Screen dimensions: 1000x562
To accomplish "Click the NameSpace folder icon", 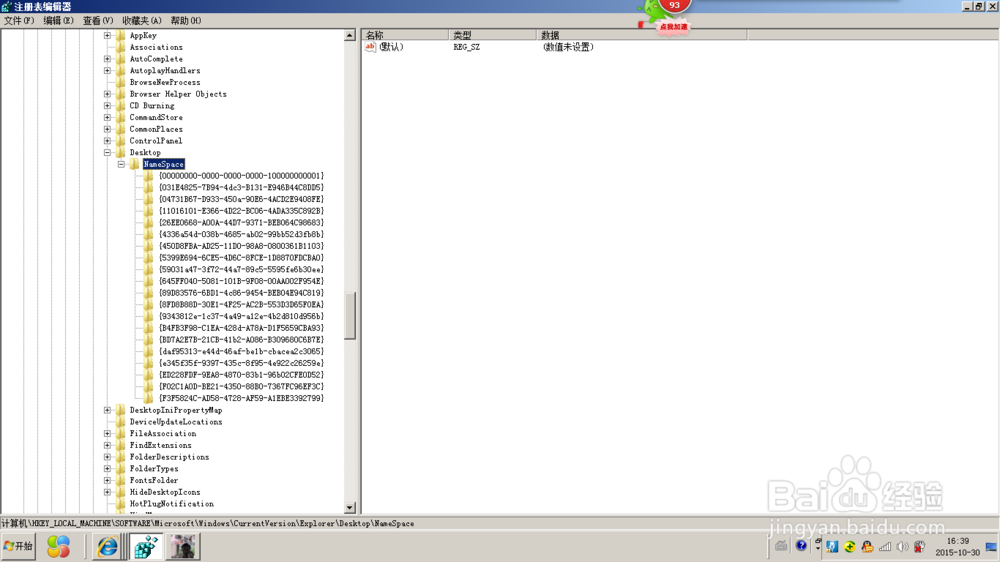I will tap(134, 164).
